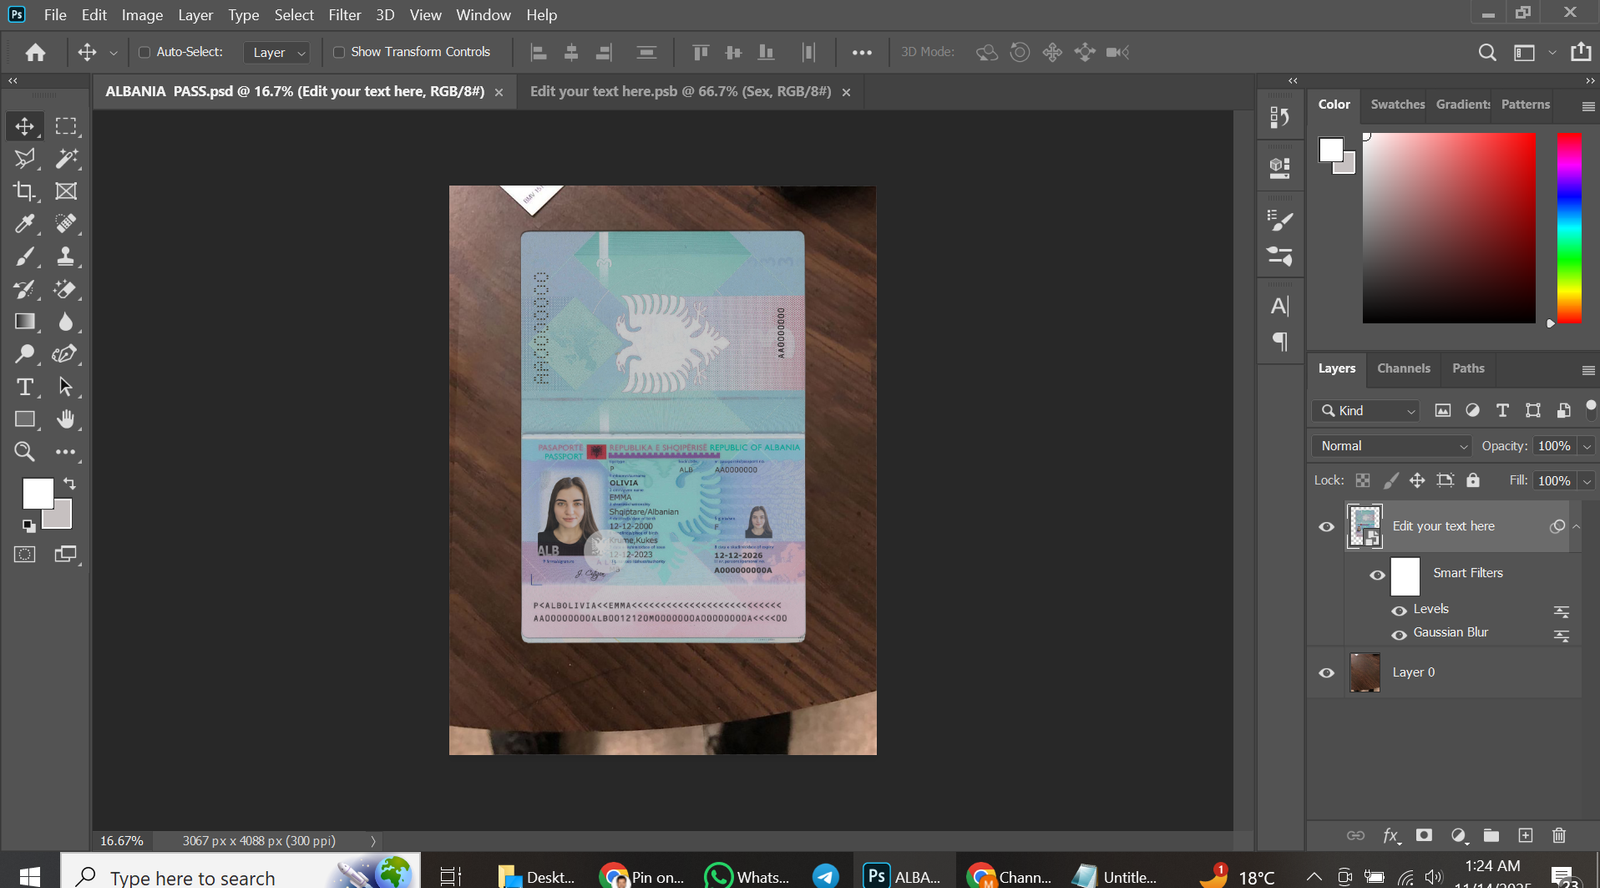
Task: Open the History panel icon
Action: [1280, 118]
